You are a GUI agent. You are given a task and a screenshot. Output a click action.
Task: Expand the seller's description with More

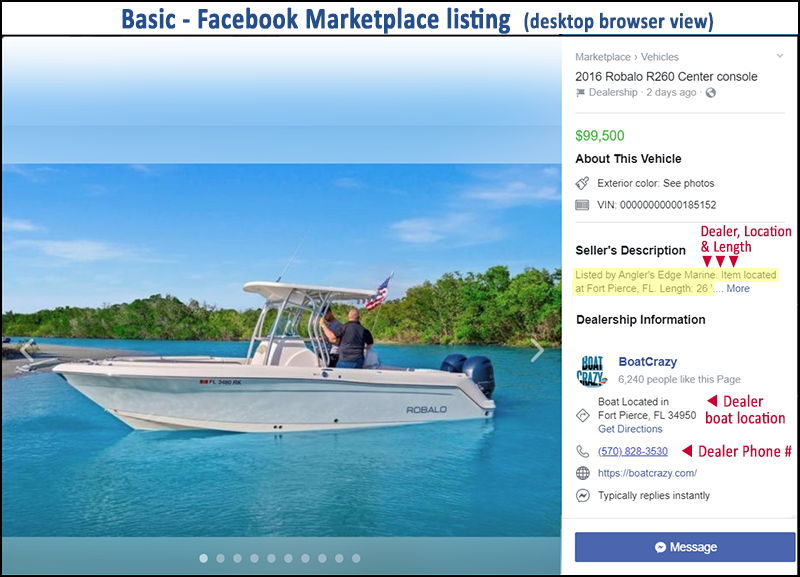pos(738,289)
